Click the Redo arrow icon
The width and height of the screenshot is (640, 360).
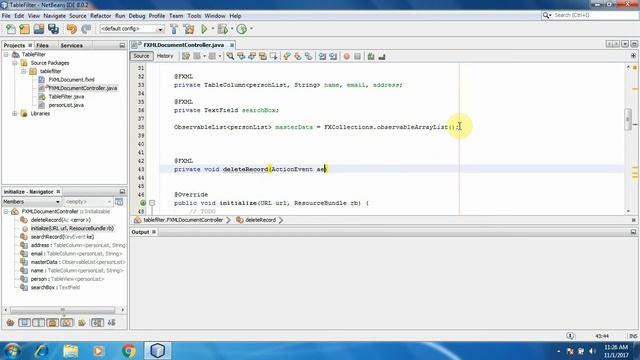pyautogui.click(x=86, y=29)
